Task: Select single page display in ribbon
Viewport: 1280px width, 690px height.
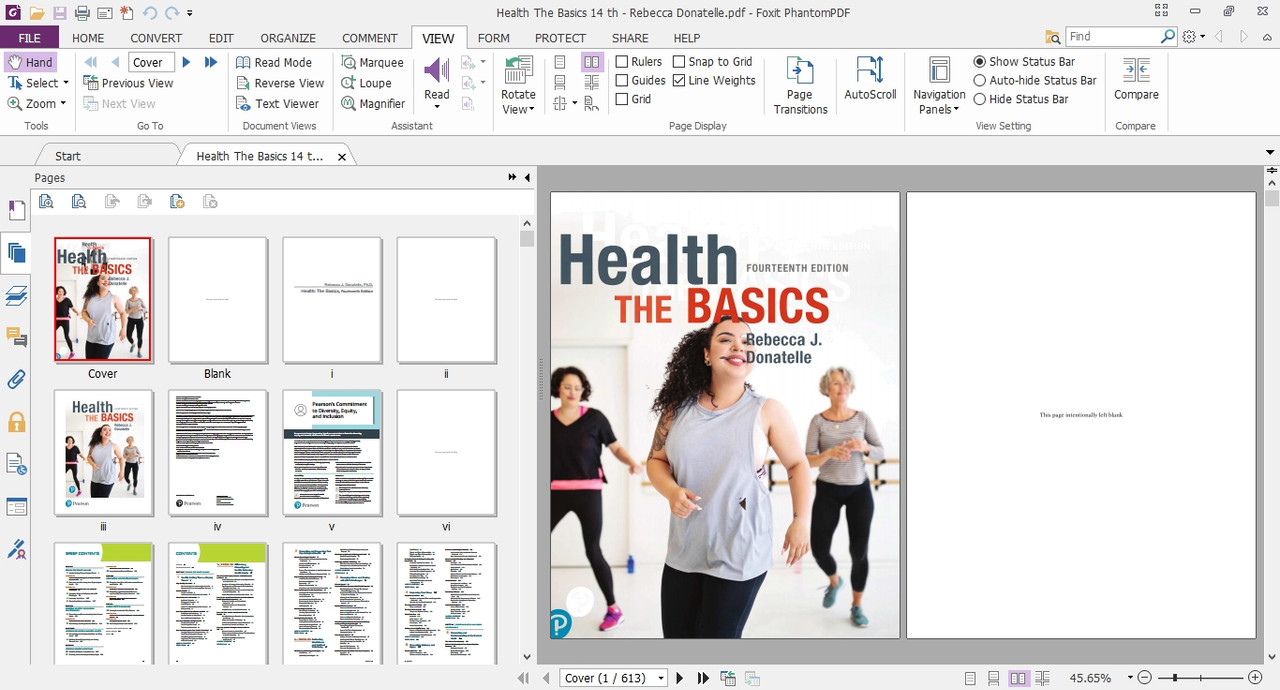Action: pyautogui.click(x=560, y=62)
